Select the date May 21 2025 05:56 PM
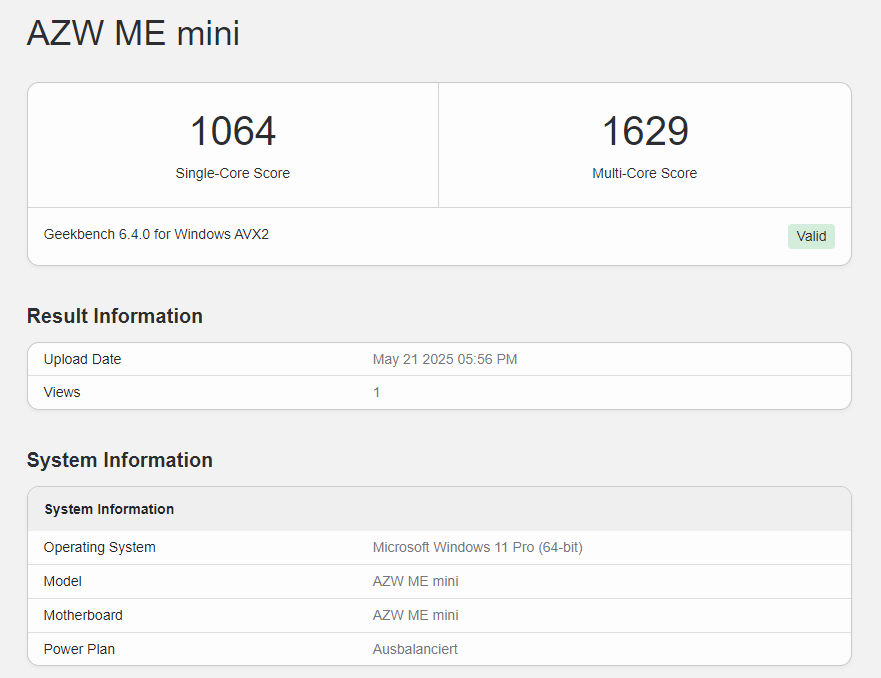Screen dimensions: 881x678 tap(445, 359)
